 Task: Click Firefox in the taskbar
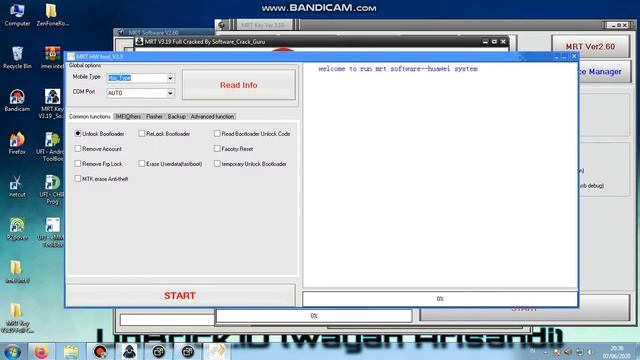coord(41,352)
